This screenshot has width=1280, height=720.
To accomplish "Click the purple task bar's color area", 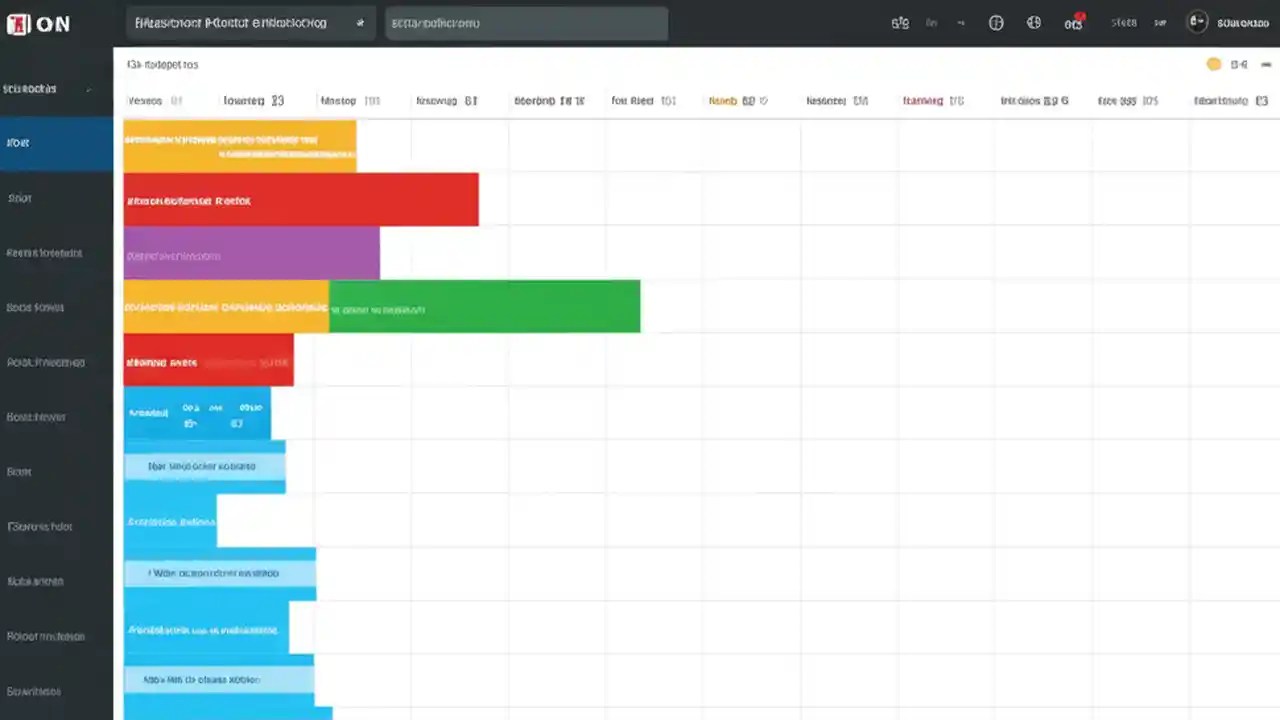I will coord(250,253).
